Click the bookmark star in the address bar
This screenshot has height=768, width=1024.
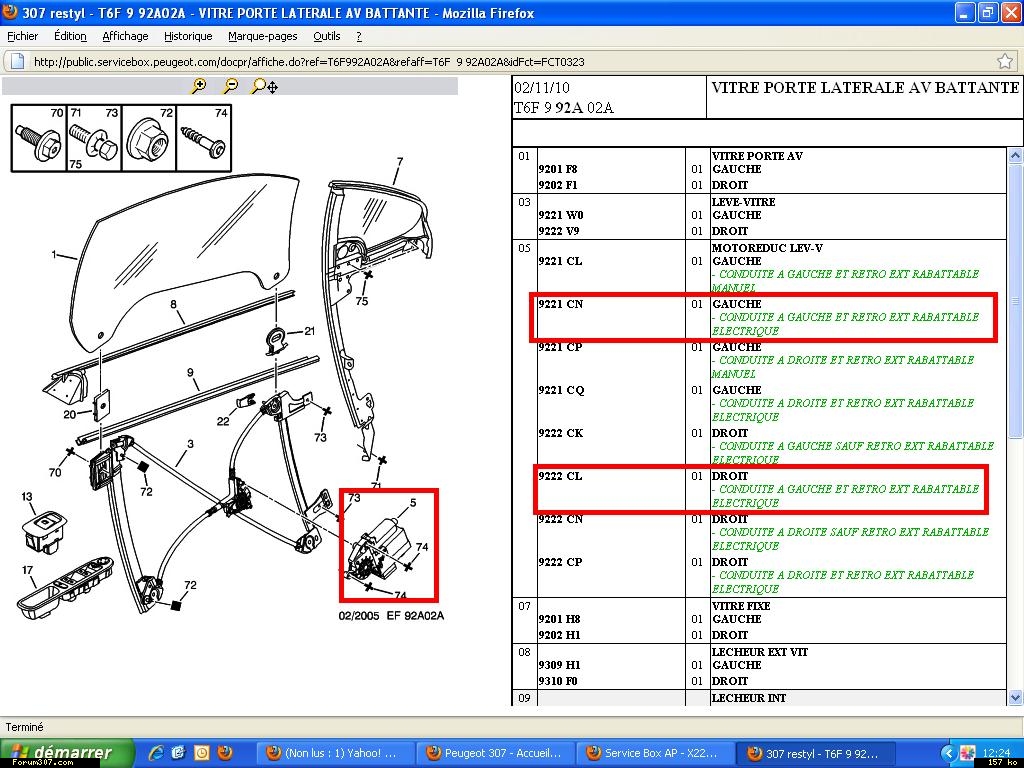(1005, 61)
